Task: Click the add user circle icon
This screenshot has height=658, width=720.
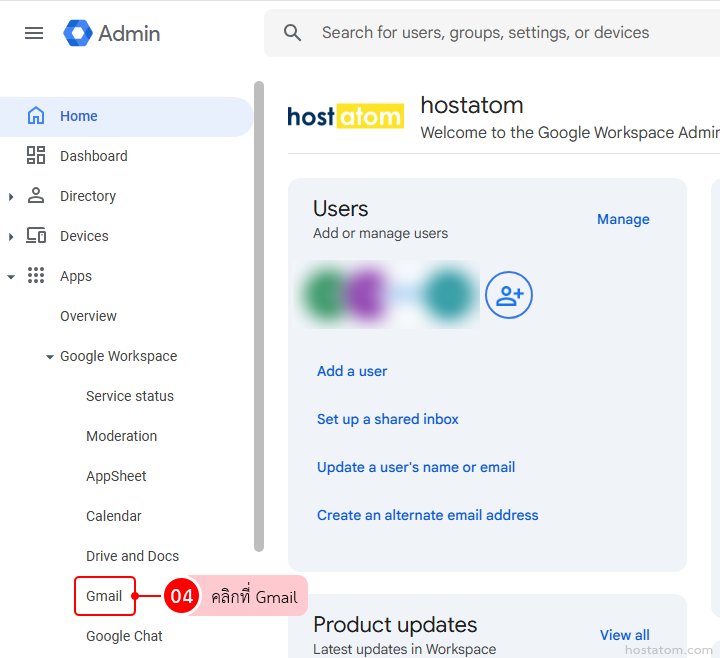Action: coord(509,295)
